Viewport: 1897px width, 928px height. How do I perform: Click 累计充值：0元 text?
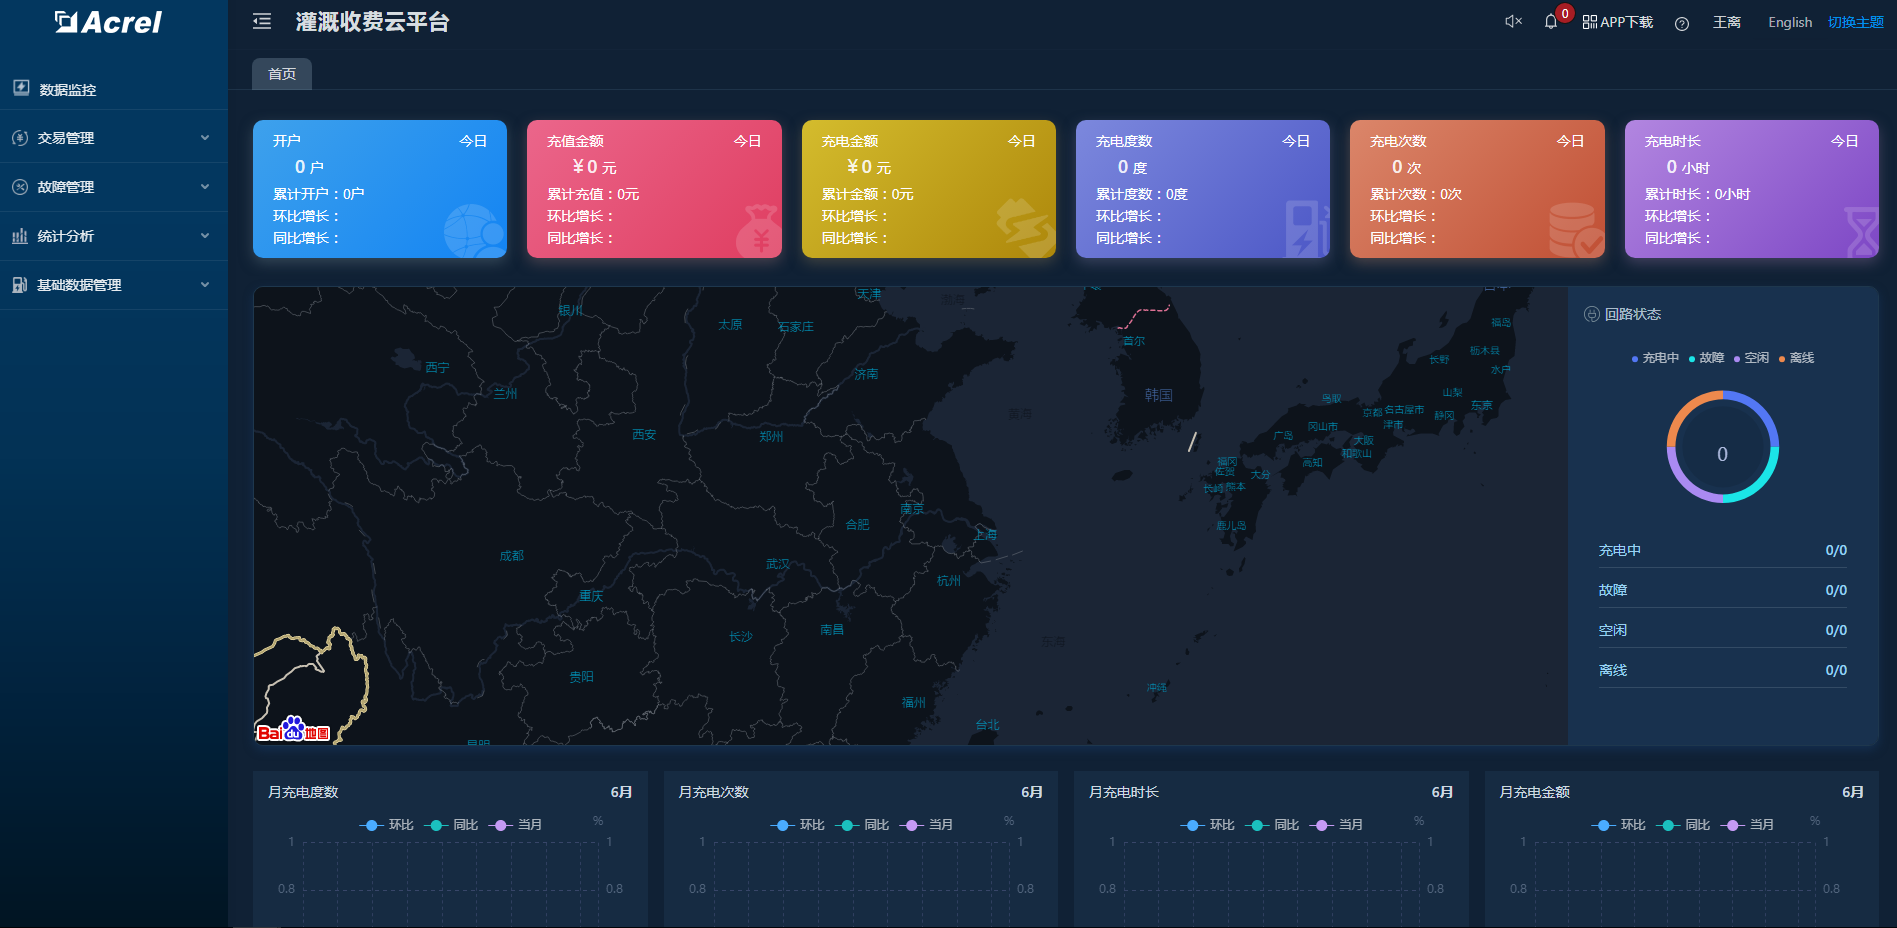click(x=593, y=194)
